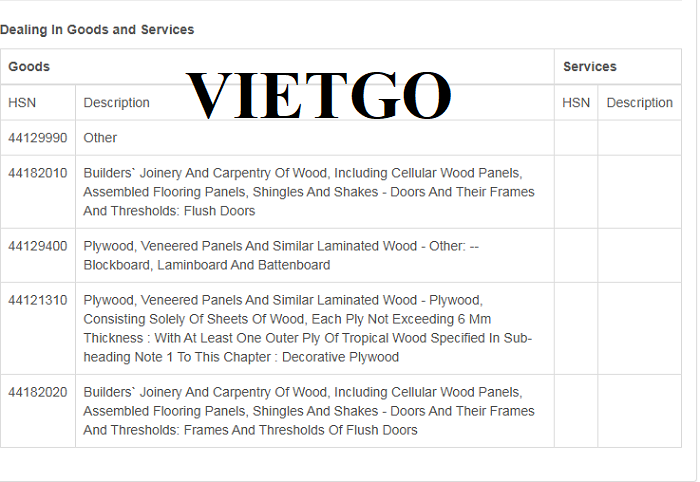Select the Services column group header
Screen dimensions: 700x482
[590, 67]
